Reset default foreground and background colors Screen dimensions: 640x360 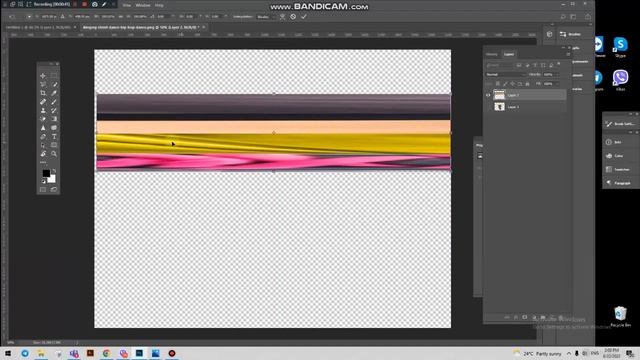tap(44, 182)
